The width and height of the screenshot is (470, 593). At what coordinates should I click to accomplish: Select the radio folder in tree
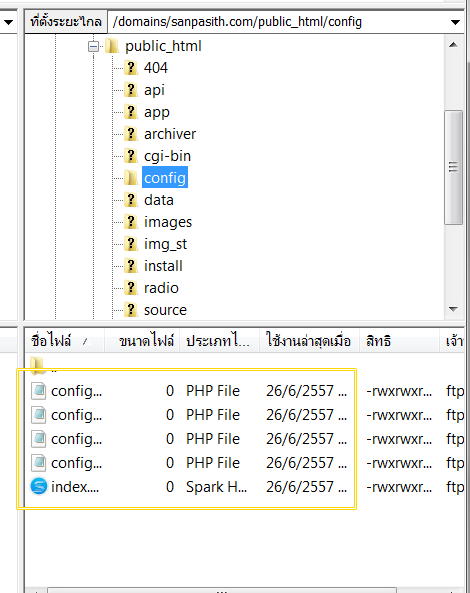pos(161,288)
